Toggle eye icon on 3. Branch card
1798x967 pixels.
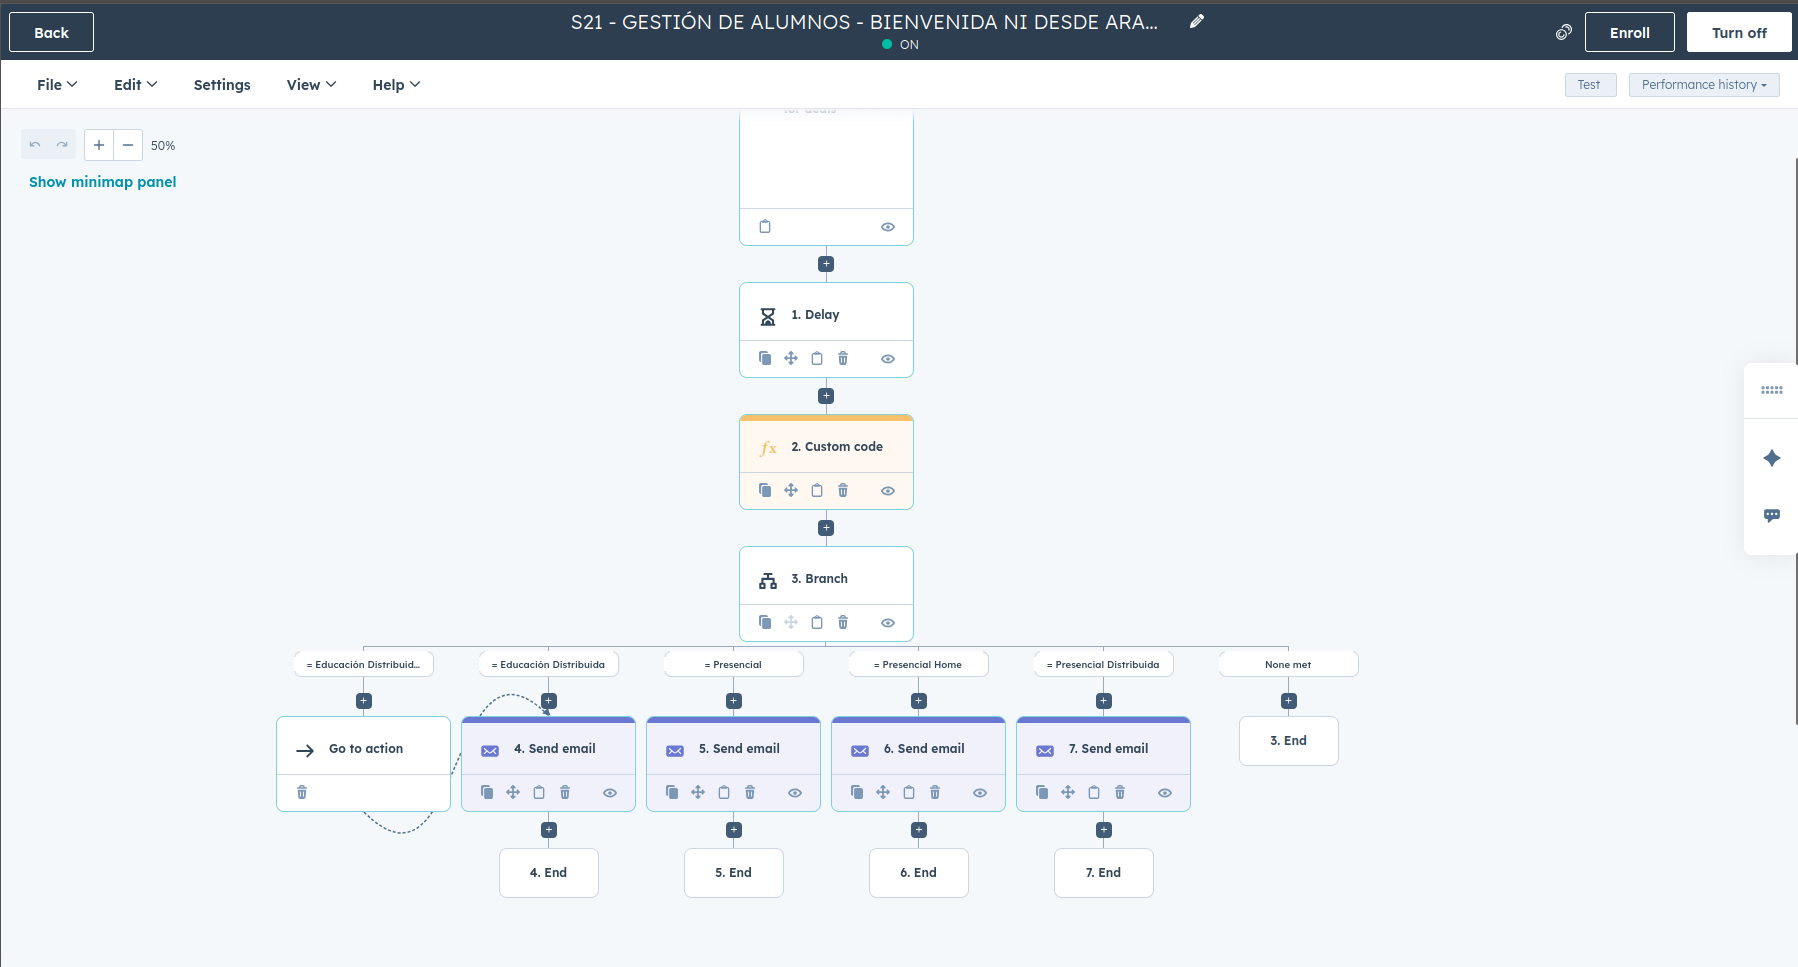pos(887,623)
